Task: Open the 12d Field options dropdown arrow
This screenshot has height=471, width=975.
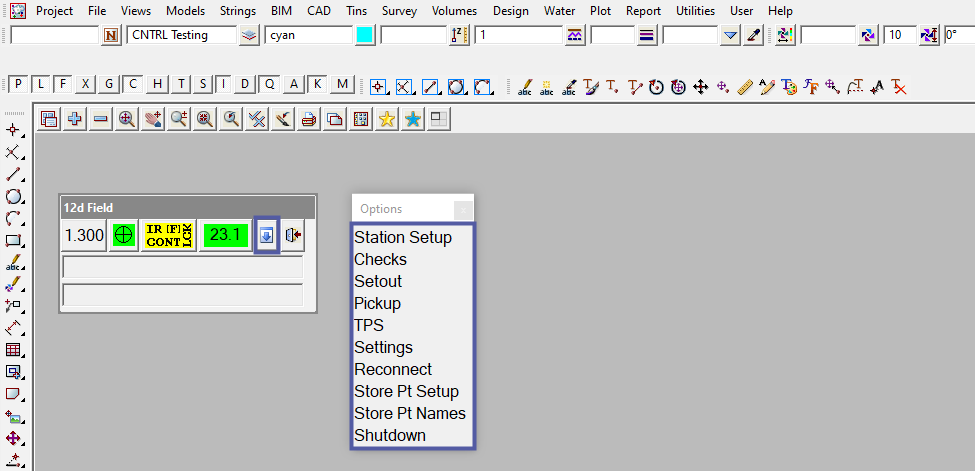Action: [x=266, y=236]
